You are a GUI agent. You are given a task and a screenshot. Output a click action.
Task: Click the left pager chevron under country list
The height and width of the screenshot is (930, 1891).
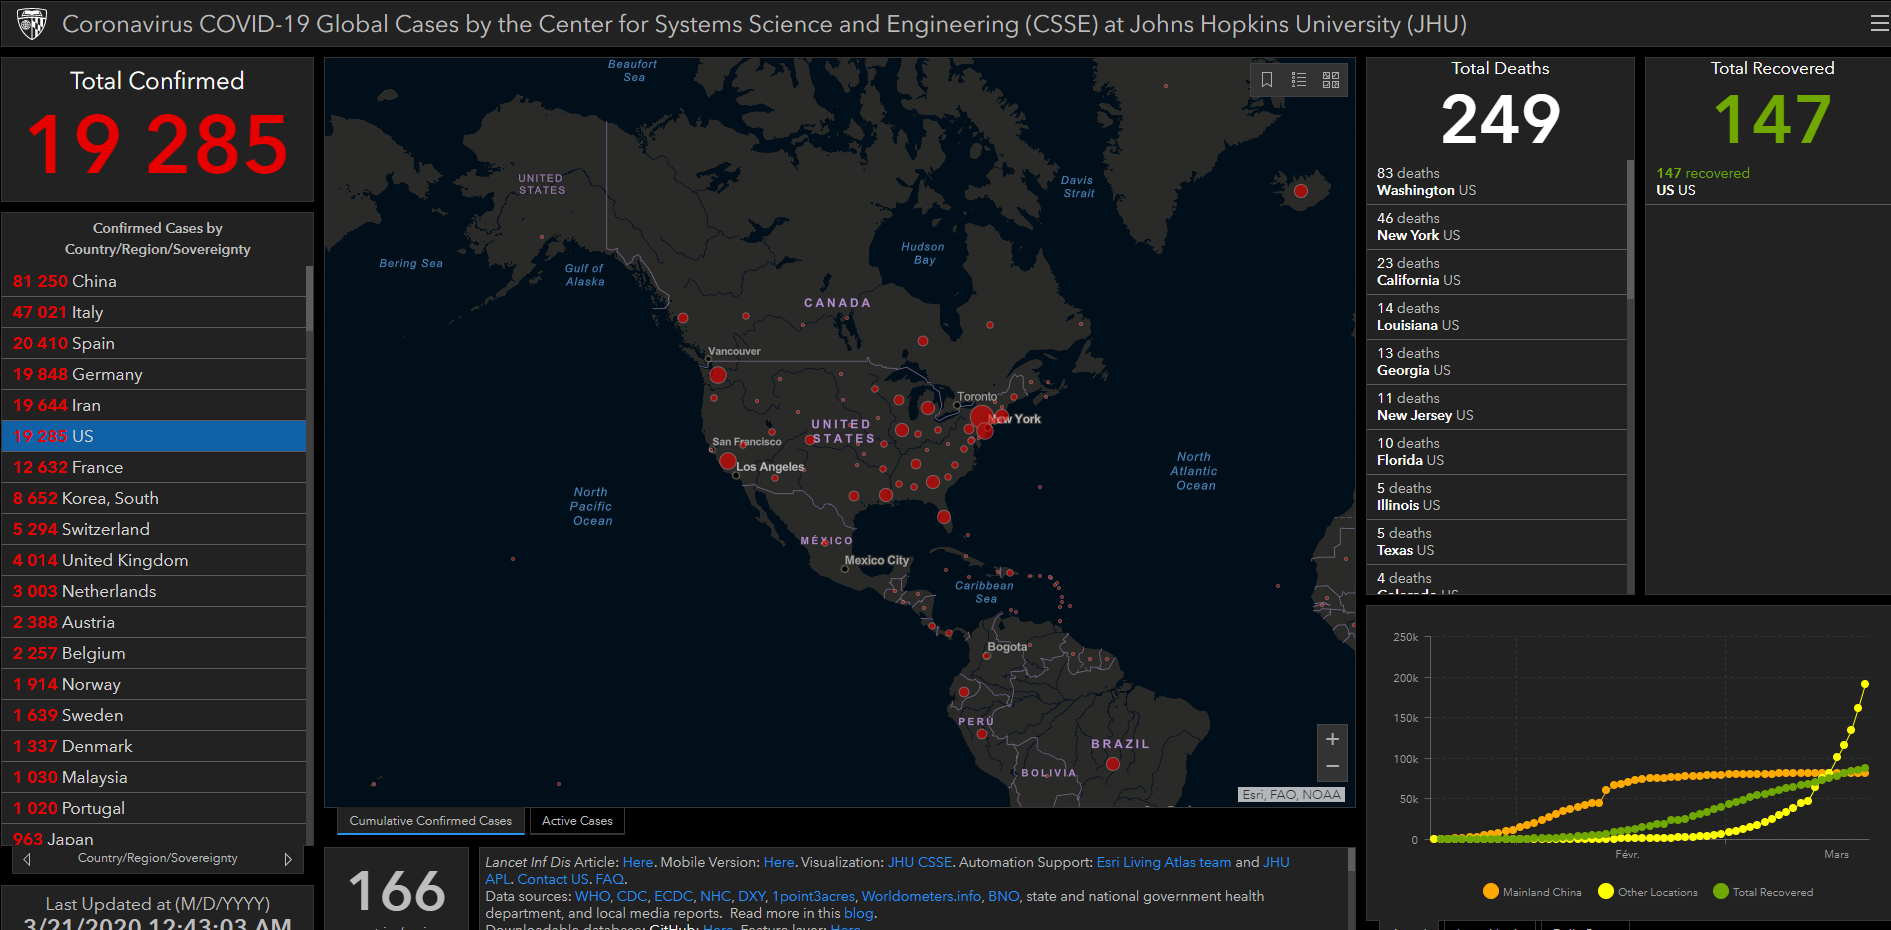(25, 858)
